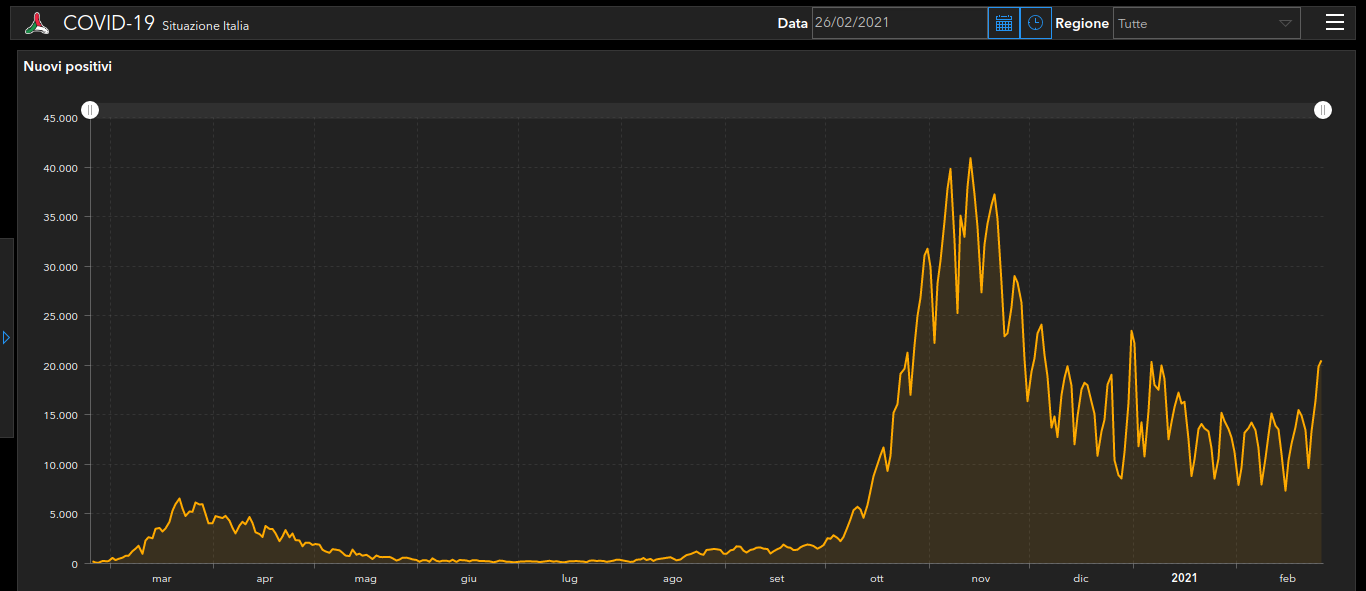Click the Nuovi positivi chart title
1366x591 pixels.
(68, 67)
